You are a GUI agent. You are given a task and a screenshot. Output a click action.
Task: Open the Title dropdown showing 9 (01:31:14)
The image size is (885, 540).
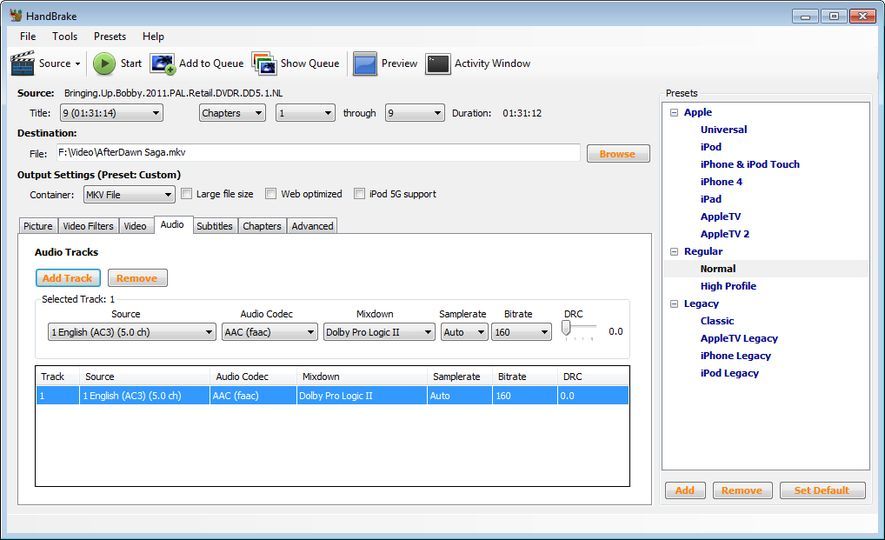[x=111, y=113]
